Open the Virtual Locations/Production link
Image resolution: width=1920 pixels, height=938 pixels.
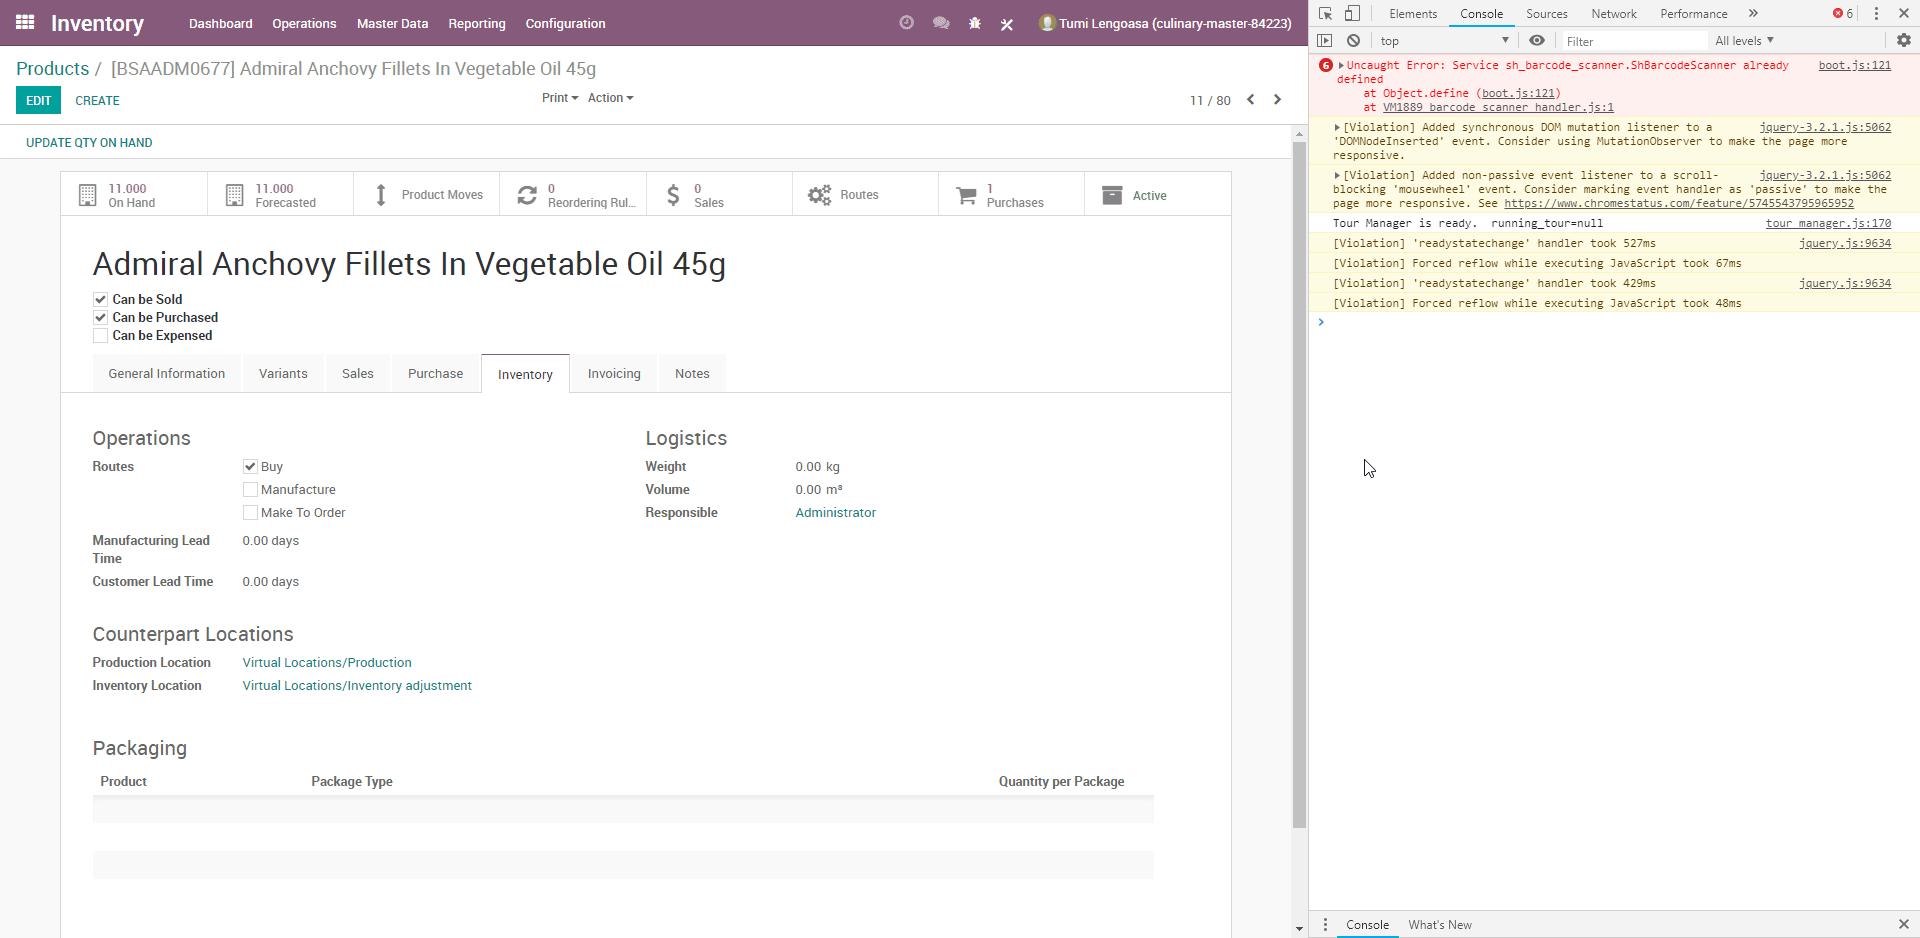pyautogui.click(x=326, y=662)
